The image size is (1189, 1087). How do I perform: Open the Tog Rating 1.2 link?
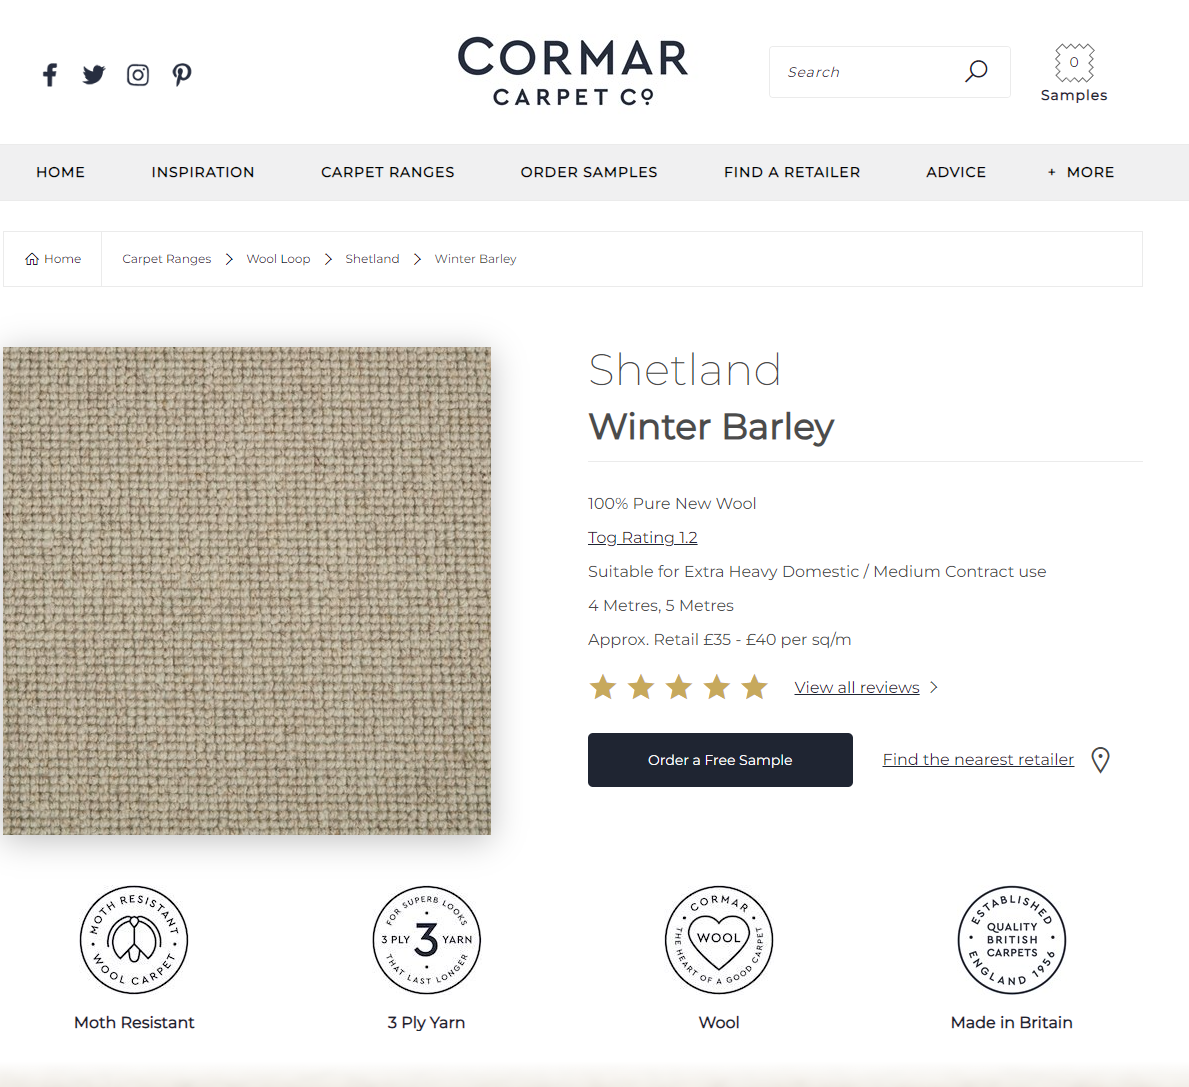pyautogui.click(x=642, y=538)
